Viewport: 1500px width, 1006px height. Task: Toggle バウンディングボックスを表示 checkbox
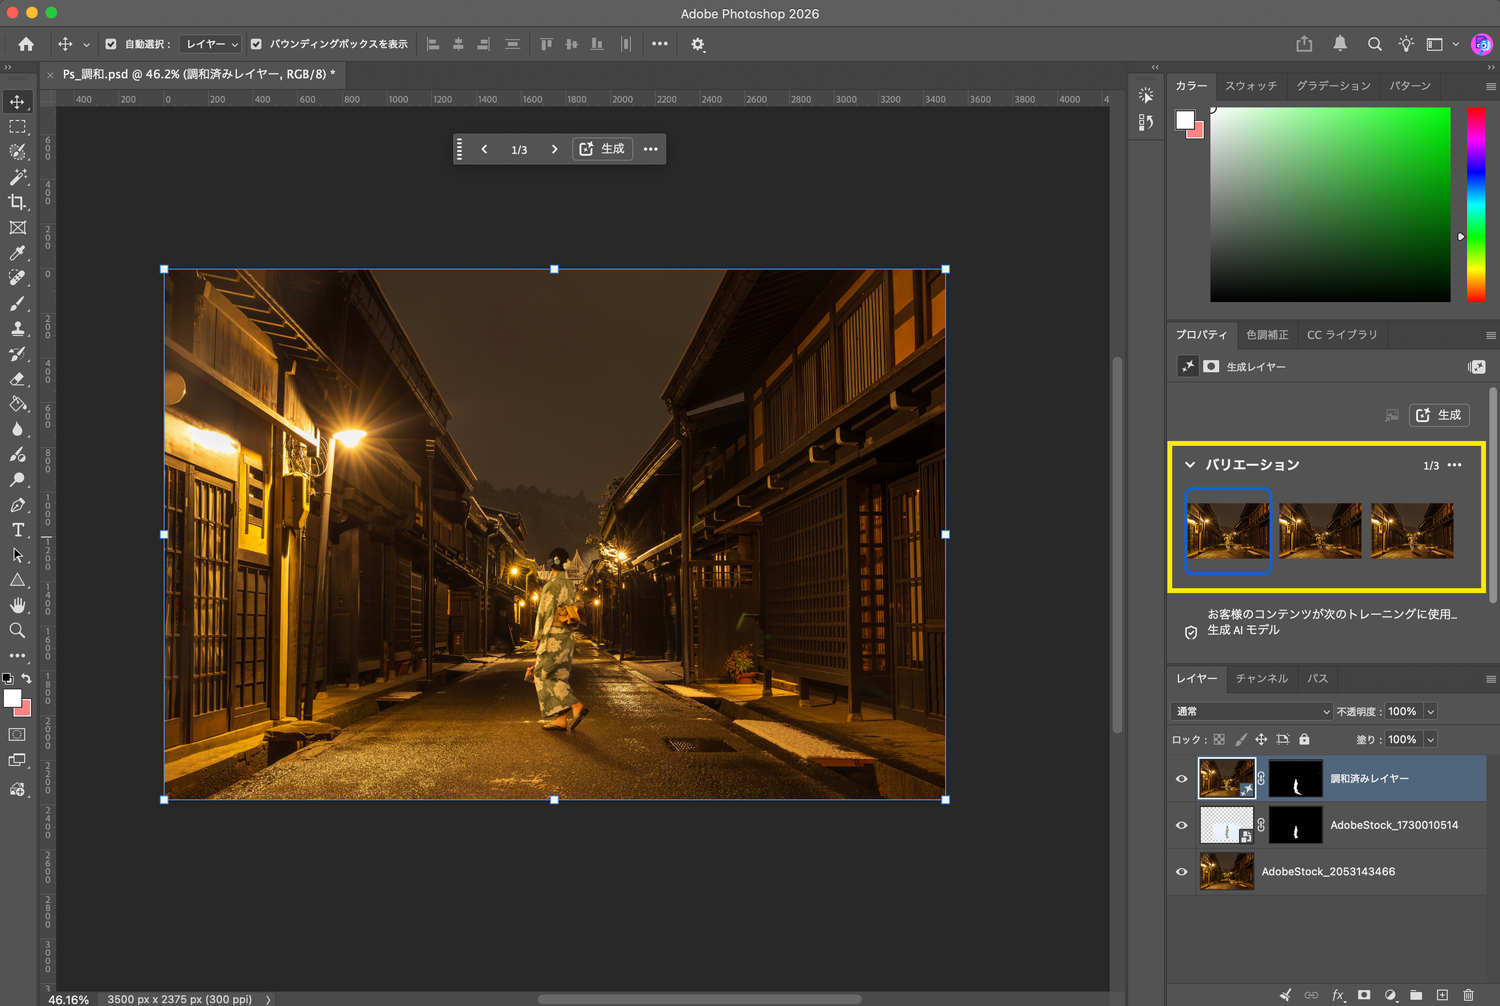point(256,44)
